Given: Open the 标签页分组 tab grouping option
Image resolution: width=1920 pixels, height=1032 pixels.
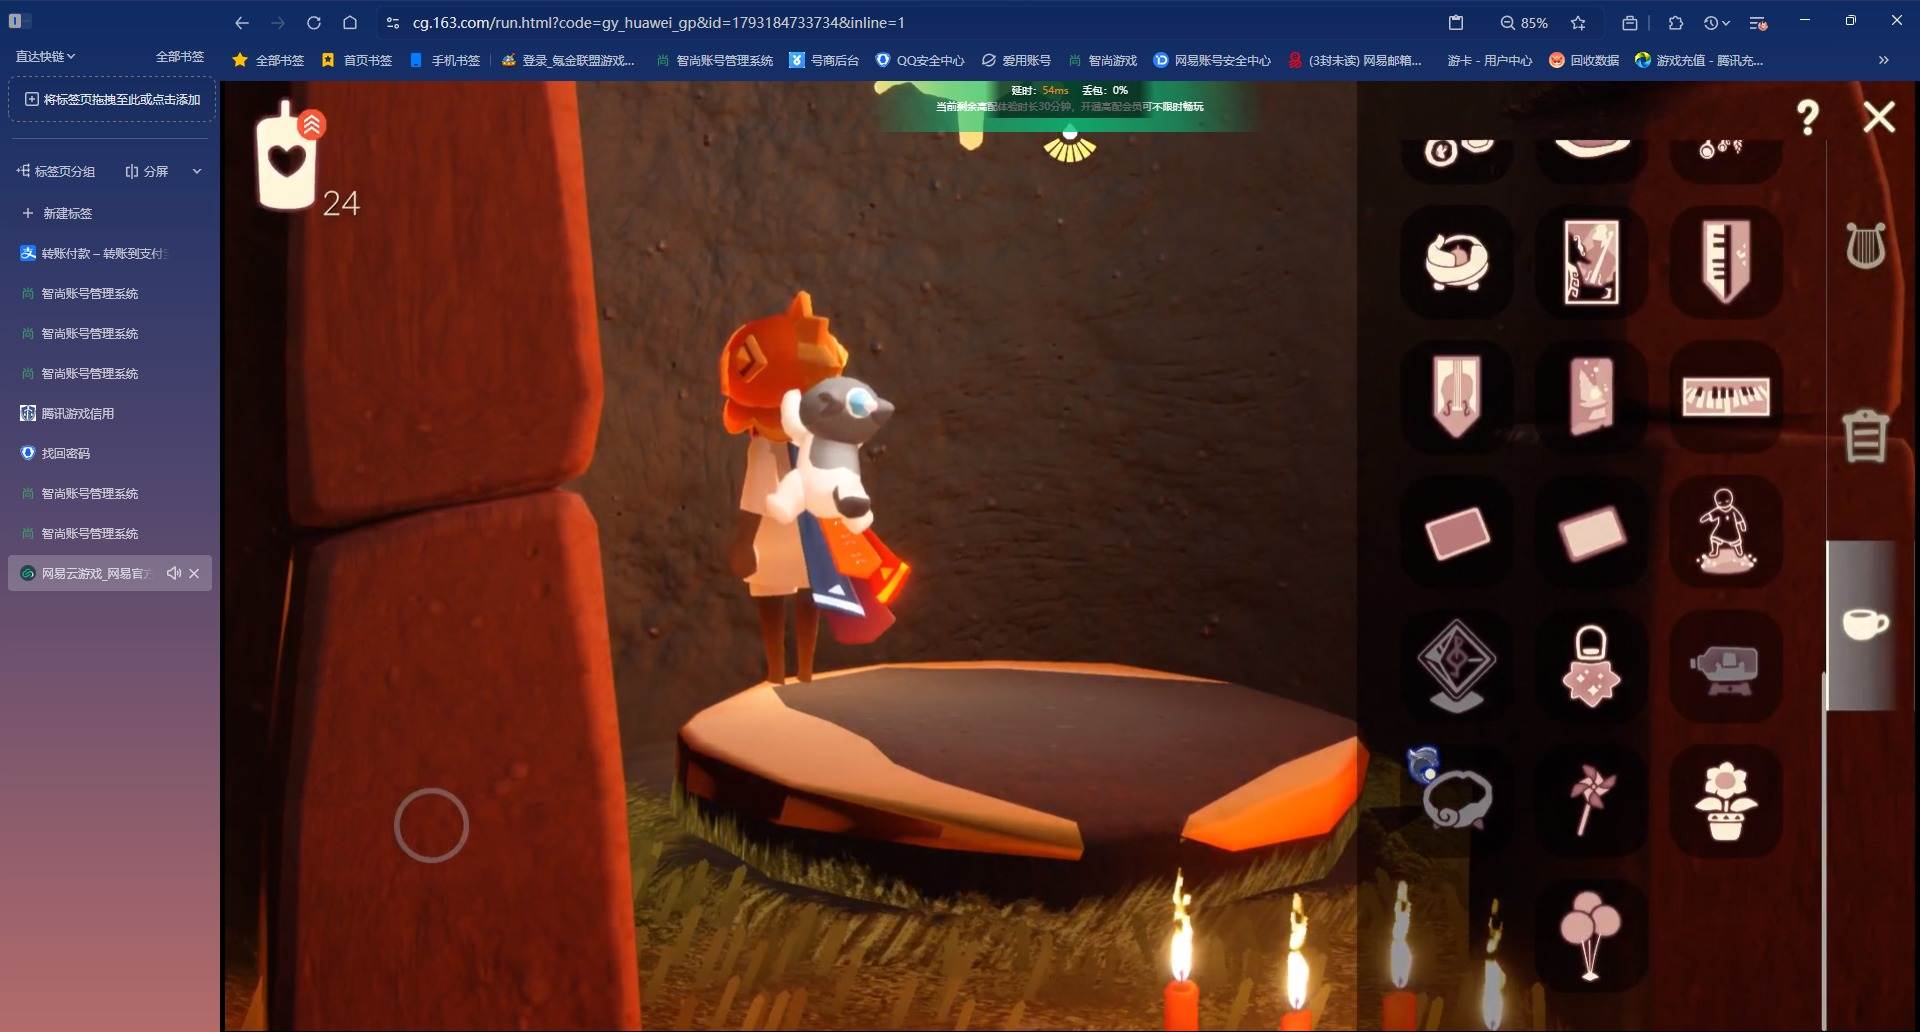Looking at the screenshot, I should point(56,171).
